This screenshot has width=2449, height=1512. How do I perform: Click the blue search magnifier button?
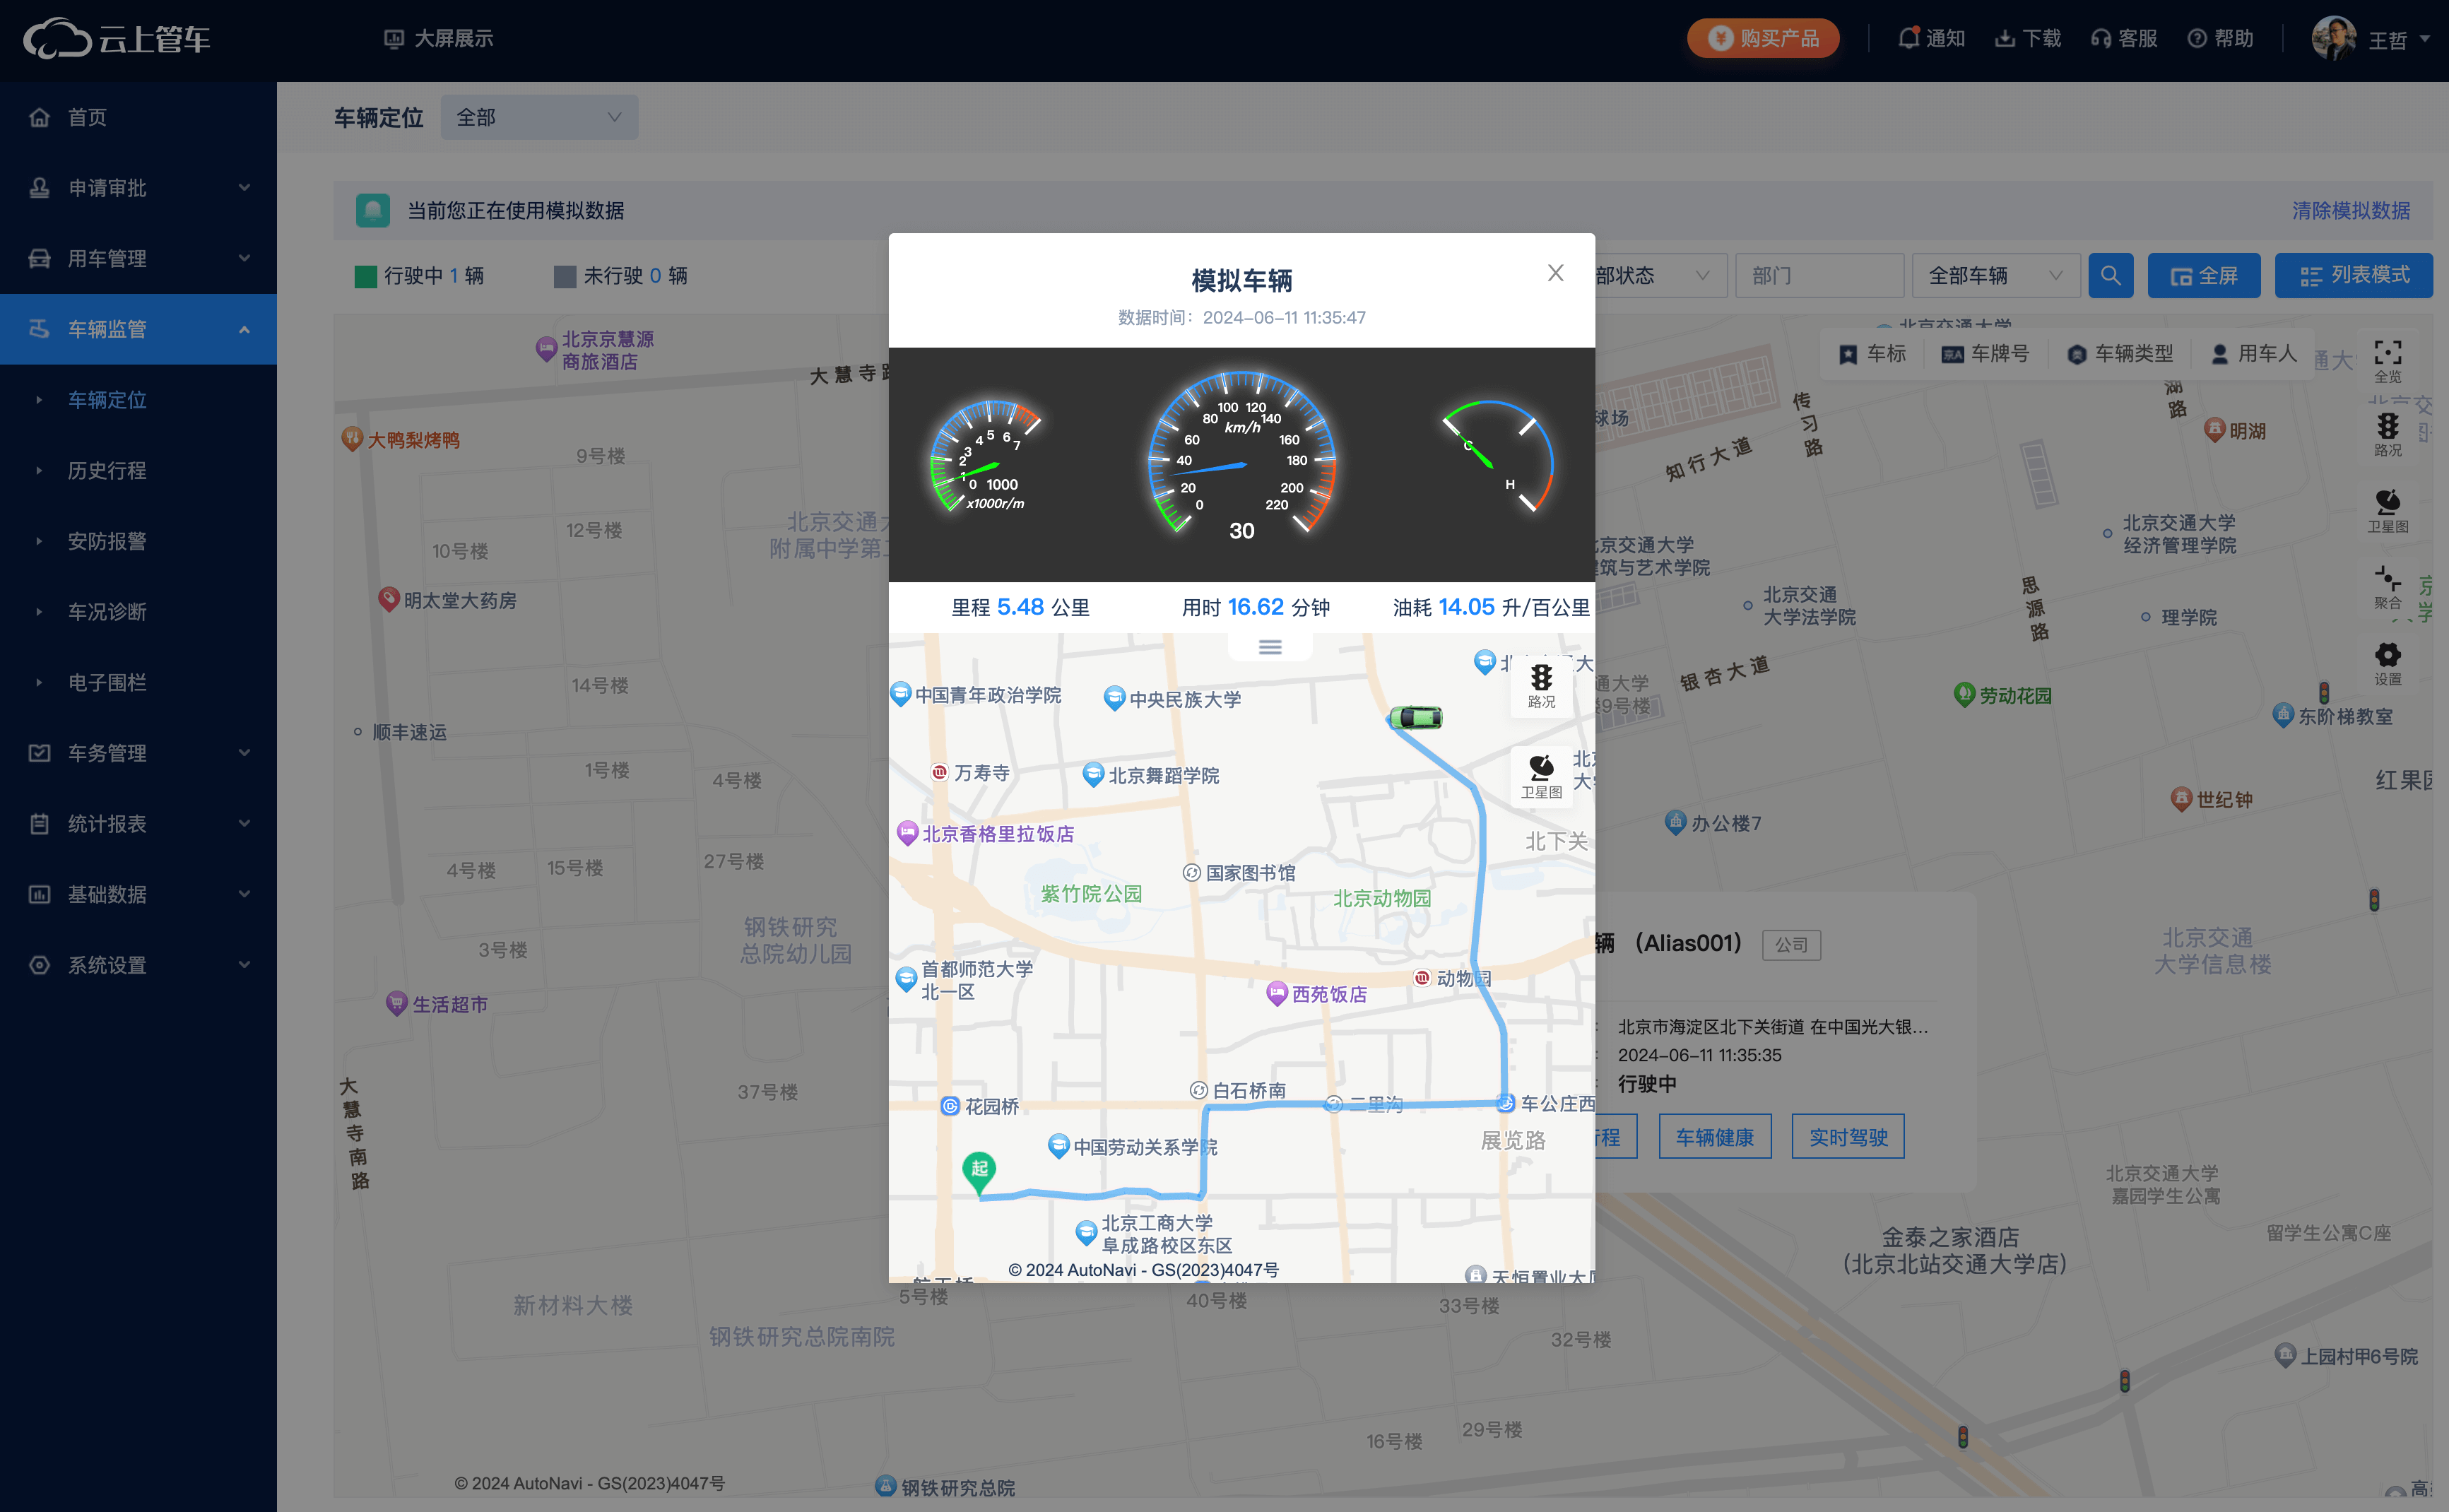(2110, 275)
